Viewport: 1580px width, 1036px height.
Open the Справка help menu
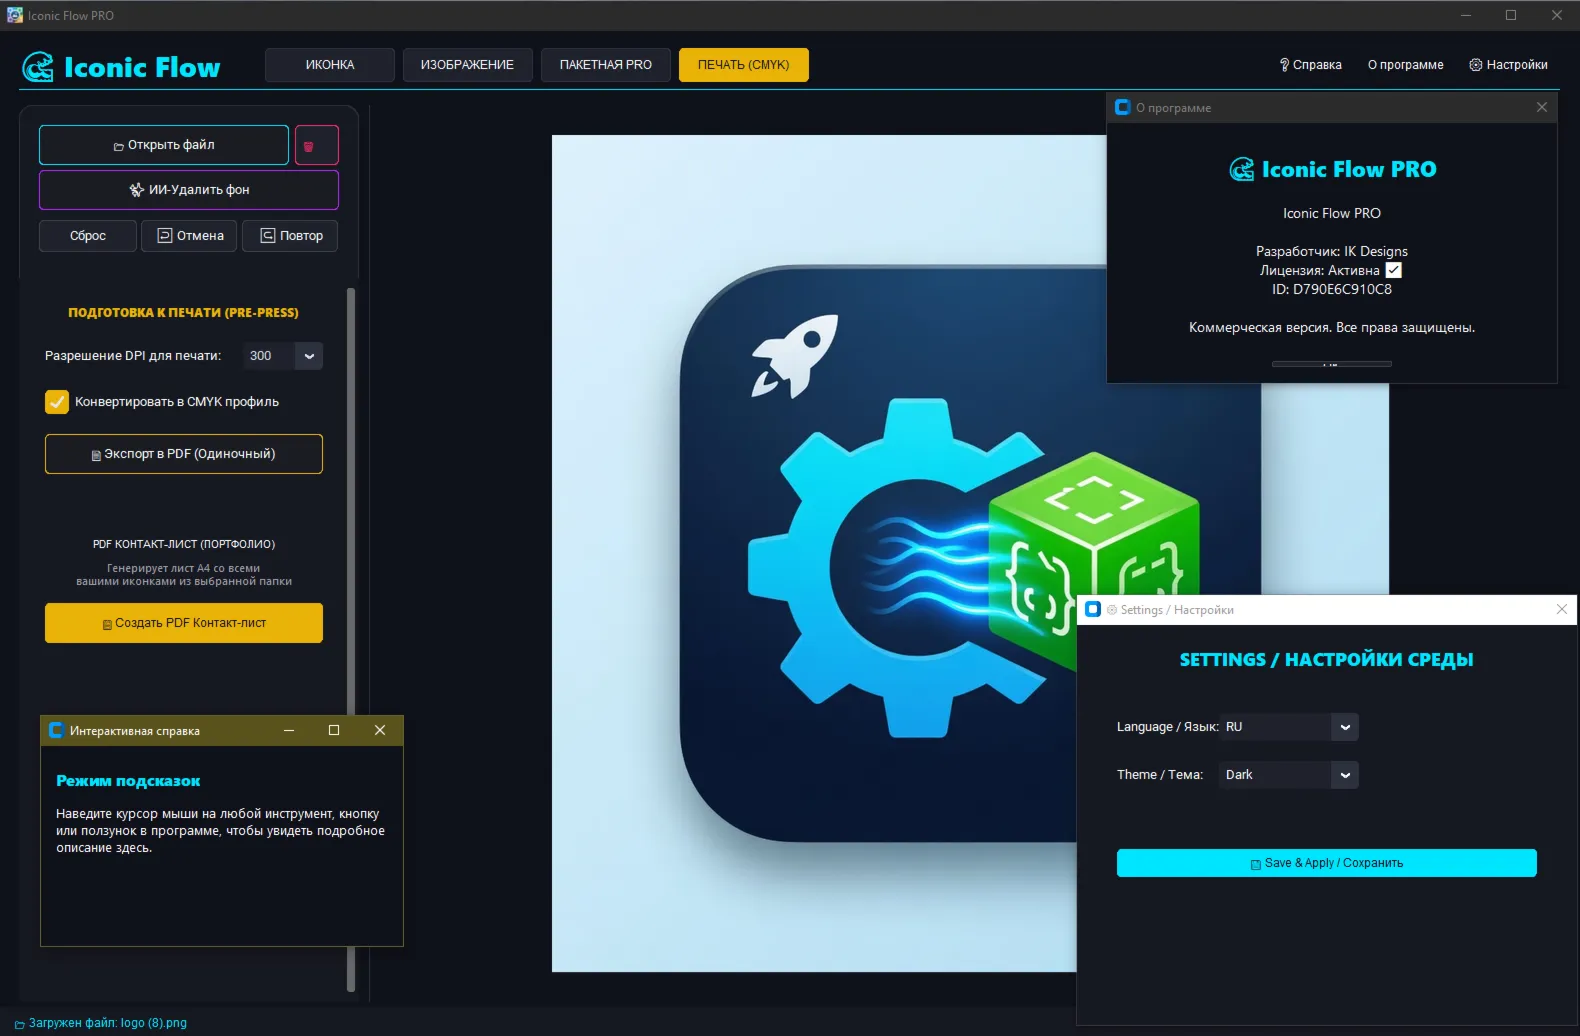[x=1310, y=65]
